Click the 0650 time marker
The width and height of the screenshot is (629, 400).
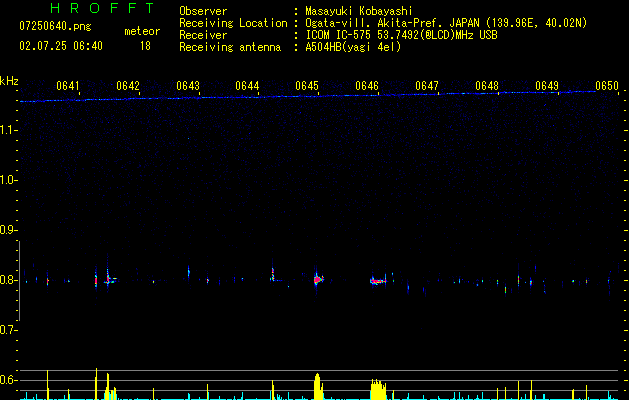click(x=607, y=86)
